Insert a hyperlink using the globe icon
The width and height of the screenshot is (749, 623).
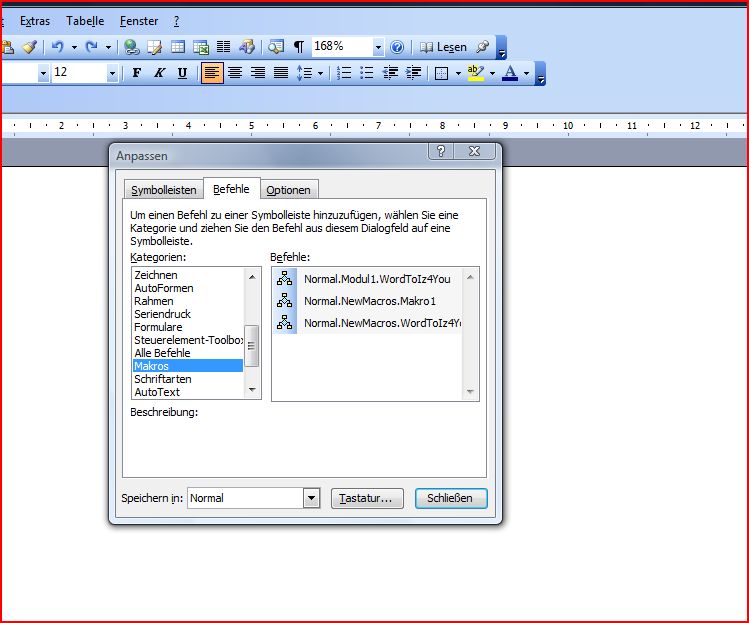(131, 47)
